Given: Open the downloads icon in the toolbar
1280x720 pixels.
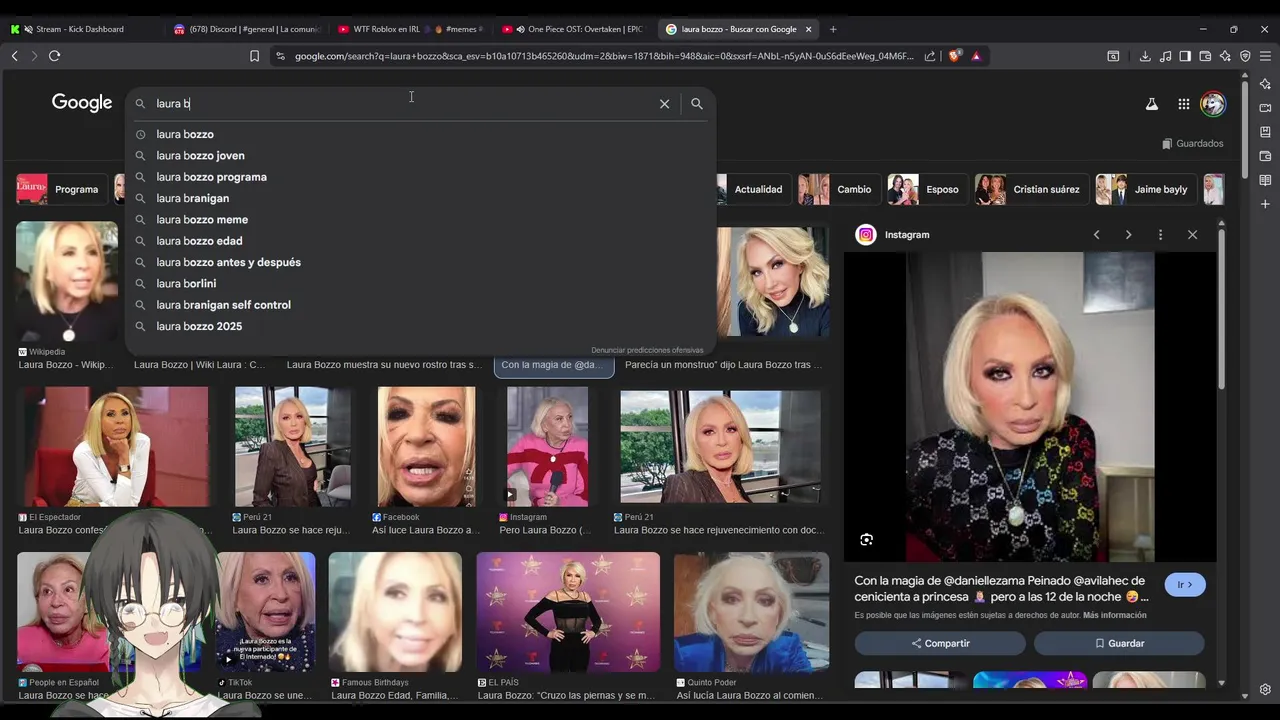Looking at the screenshot, I should (x=1145, y=56).
